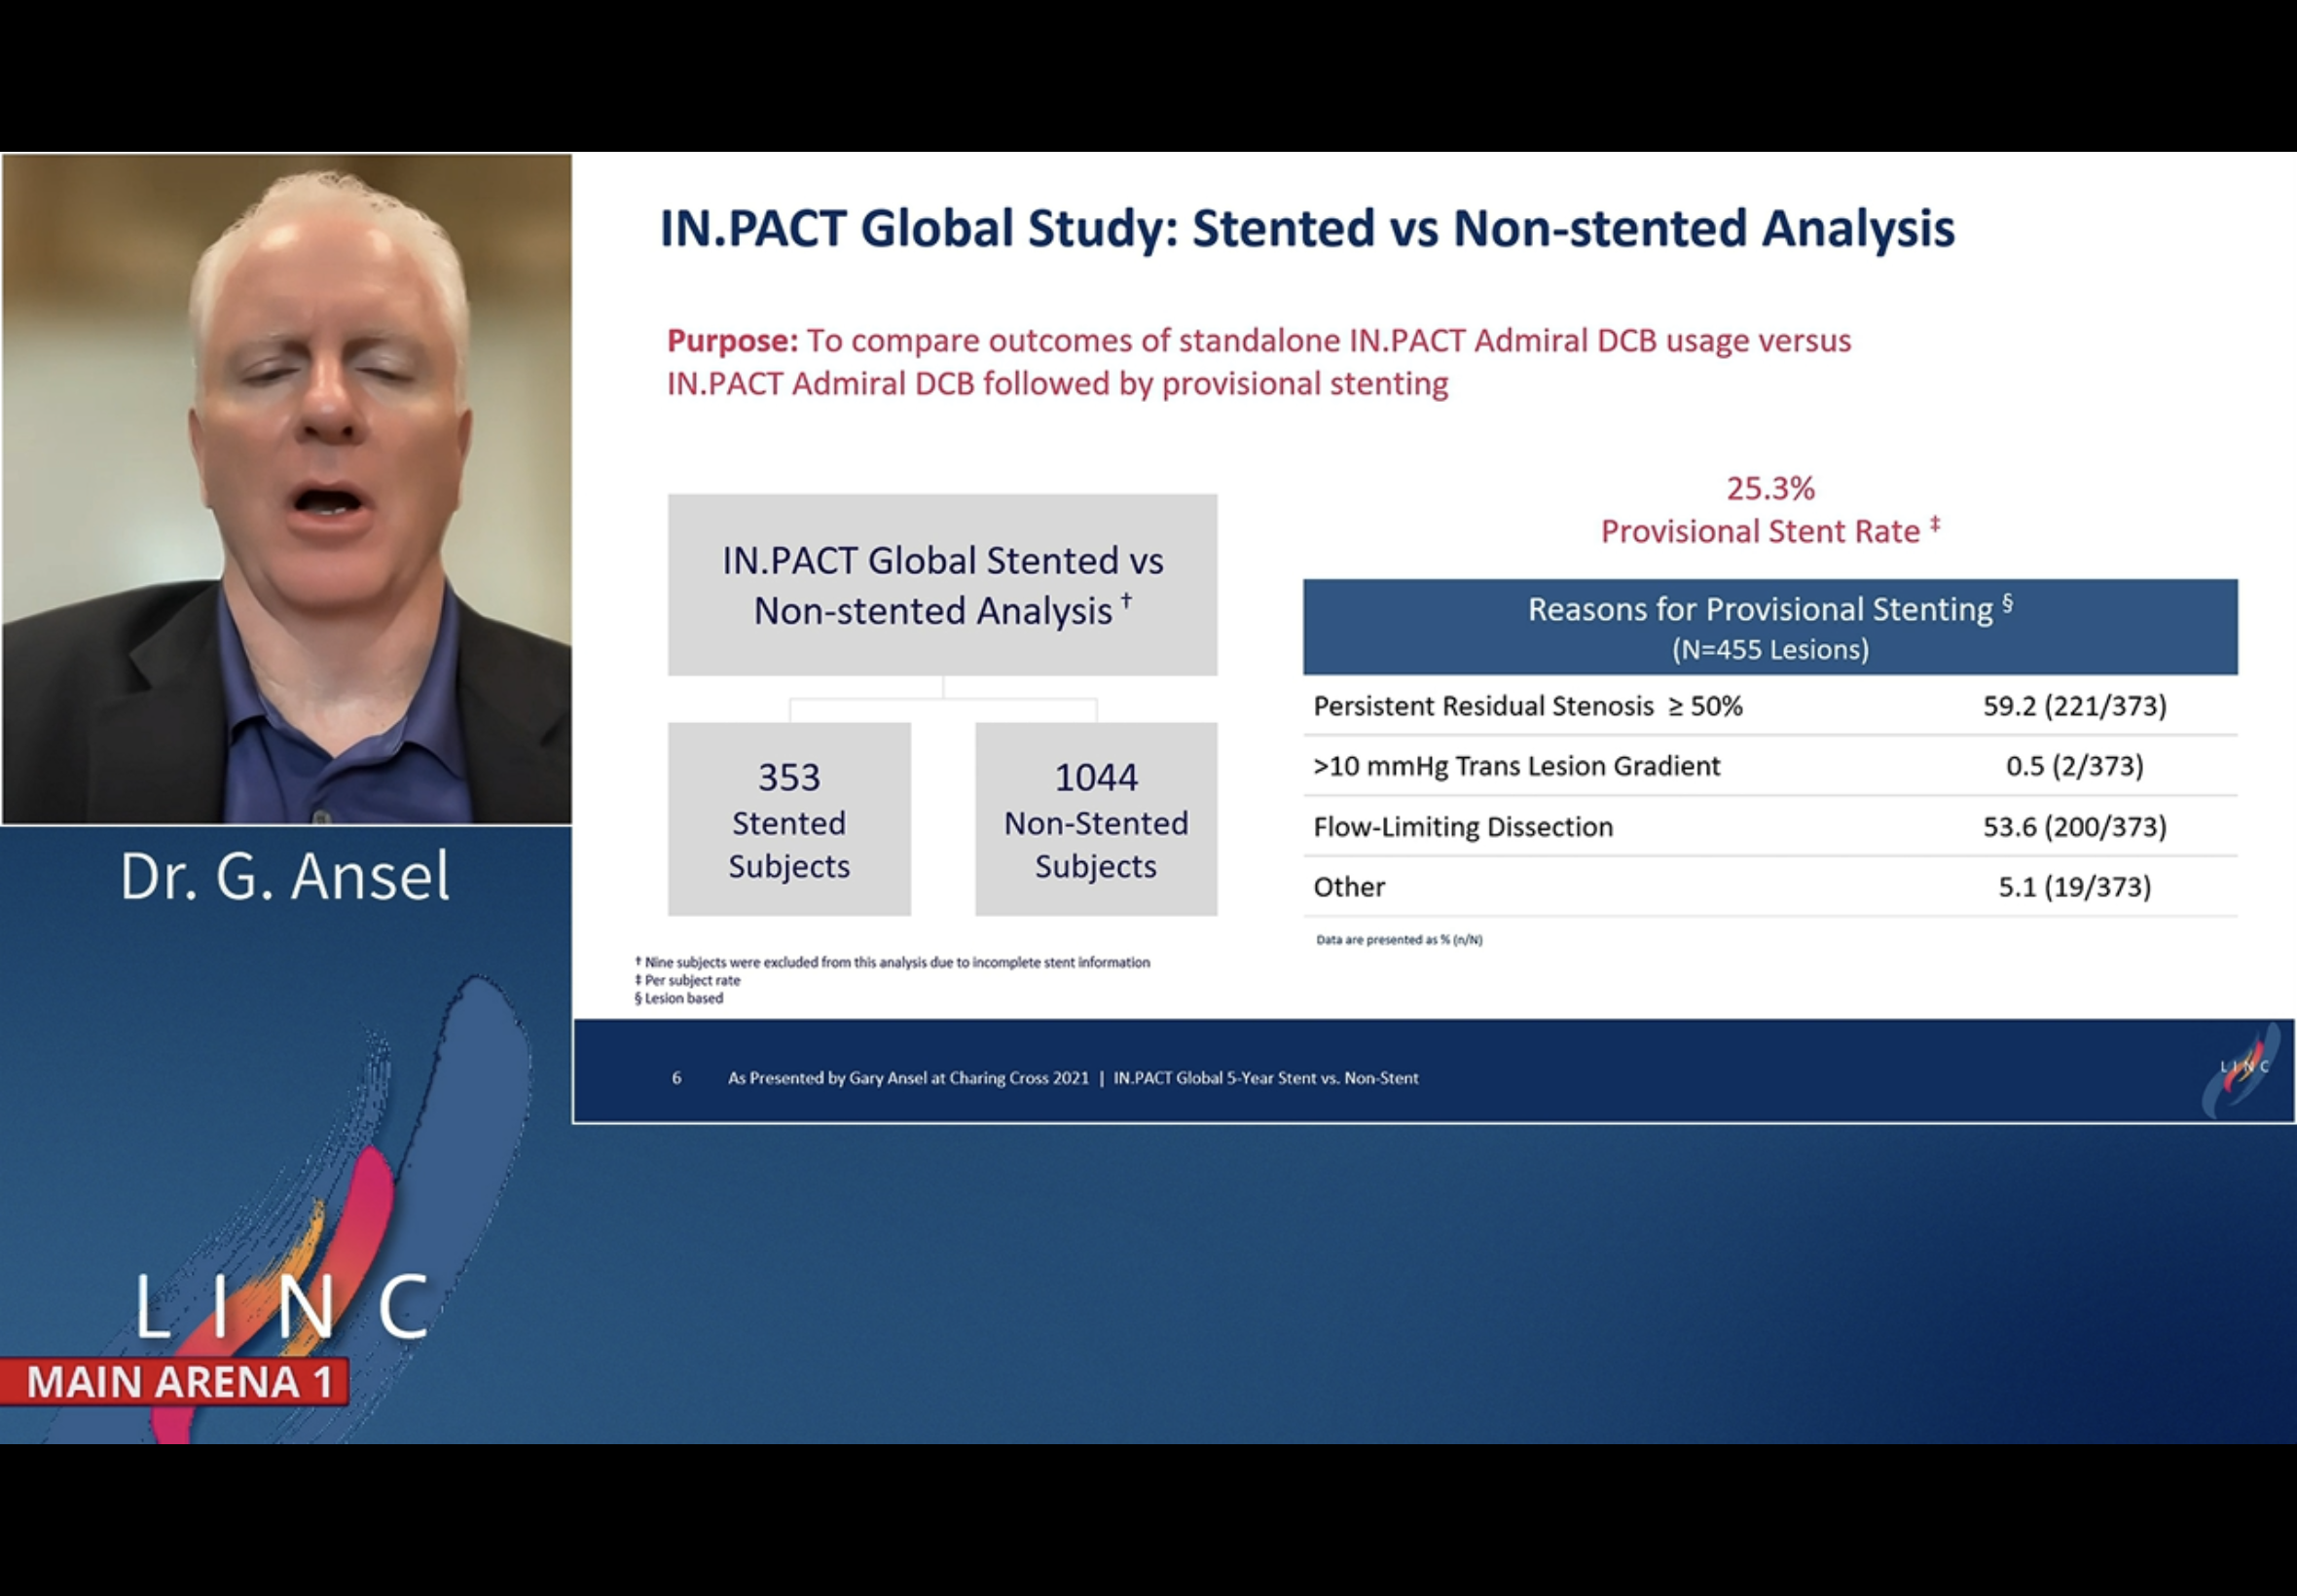The height and width of the screenshot is (1596, 2297).
Task: Click the Dr. G. Ansel name caption
Action: 285,876
